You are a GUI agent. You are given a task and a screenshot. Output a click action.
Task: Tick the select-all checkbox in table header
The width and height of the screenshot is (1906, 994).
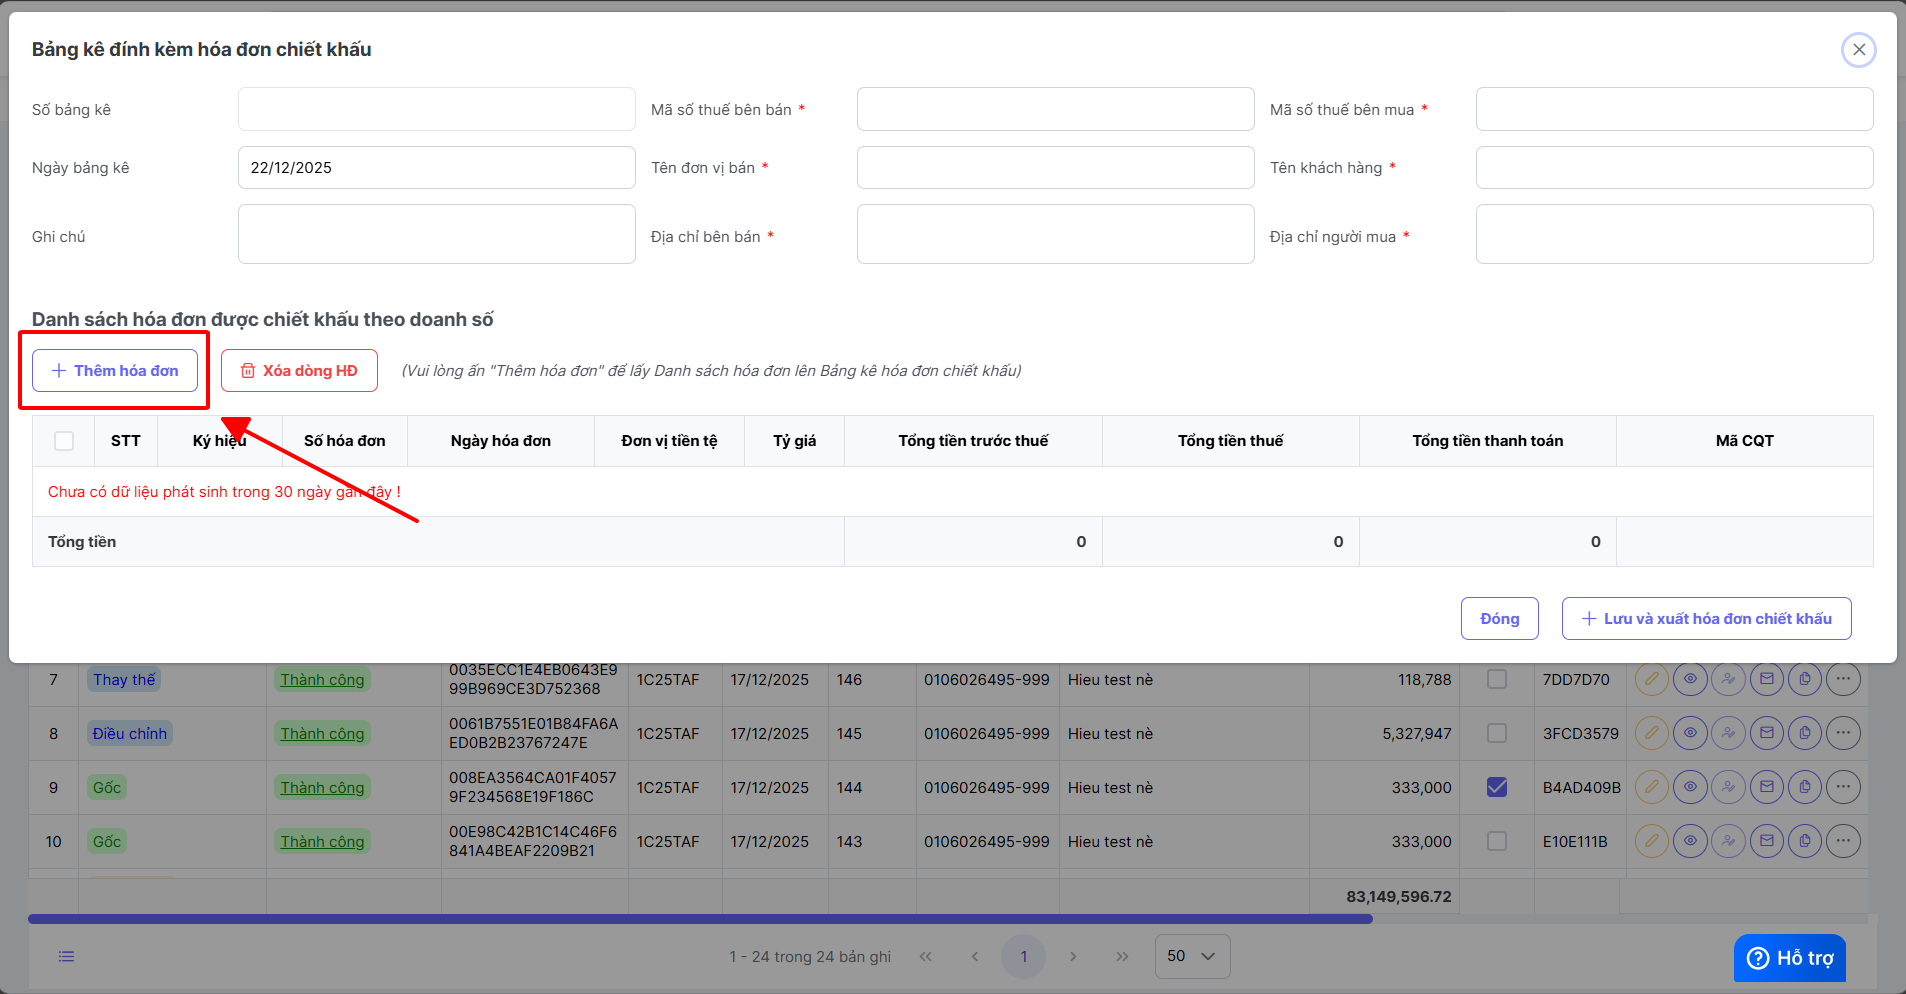[64, 441]
